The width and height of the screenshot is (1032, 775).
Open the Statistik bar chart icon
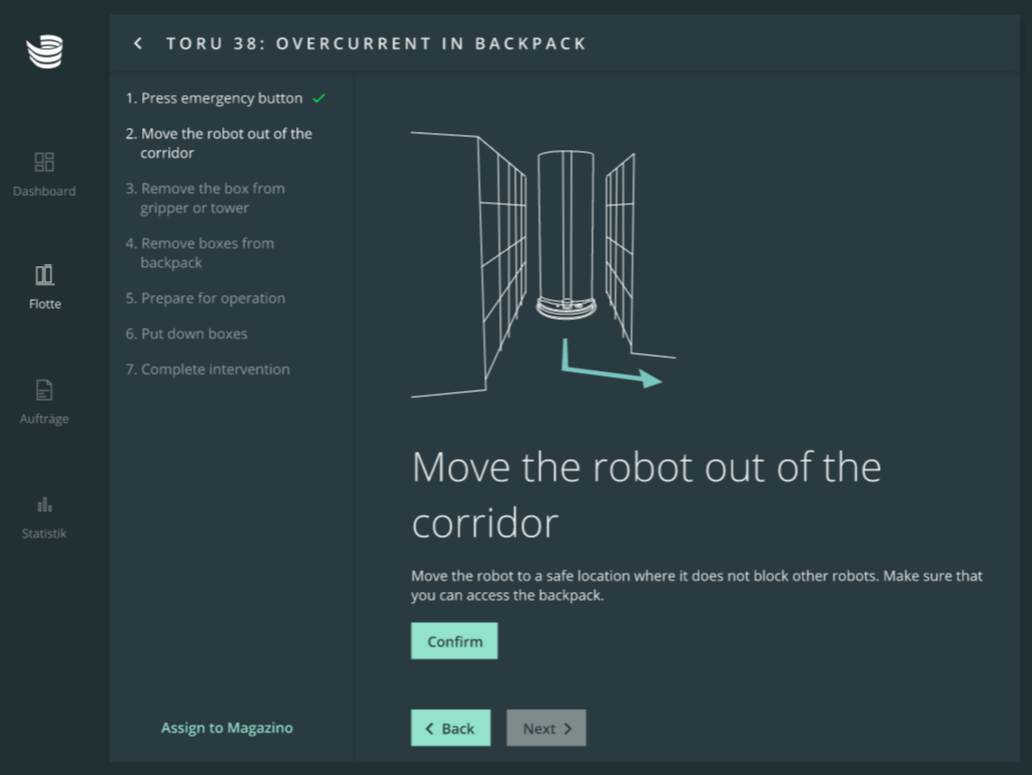[x=44, y=505]
